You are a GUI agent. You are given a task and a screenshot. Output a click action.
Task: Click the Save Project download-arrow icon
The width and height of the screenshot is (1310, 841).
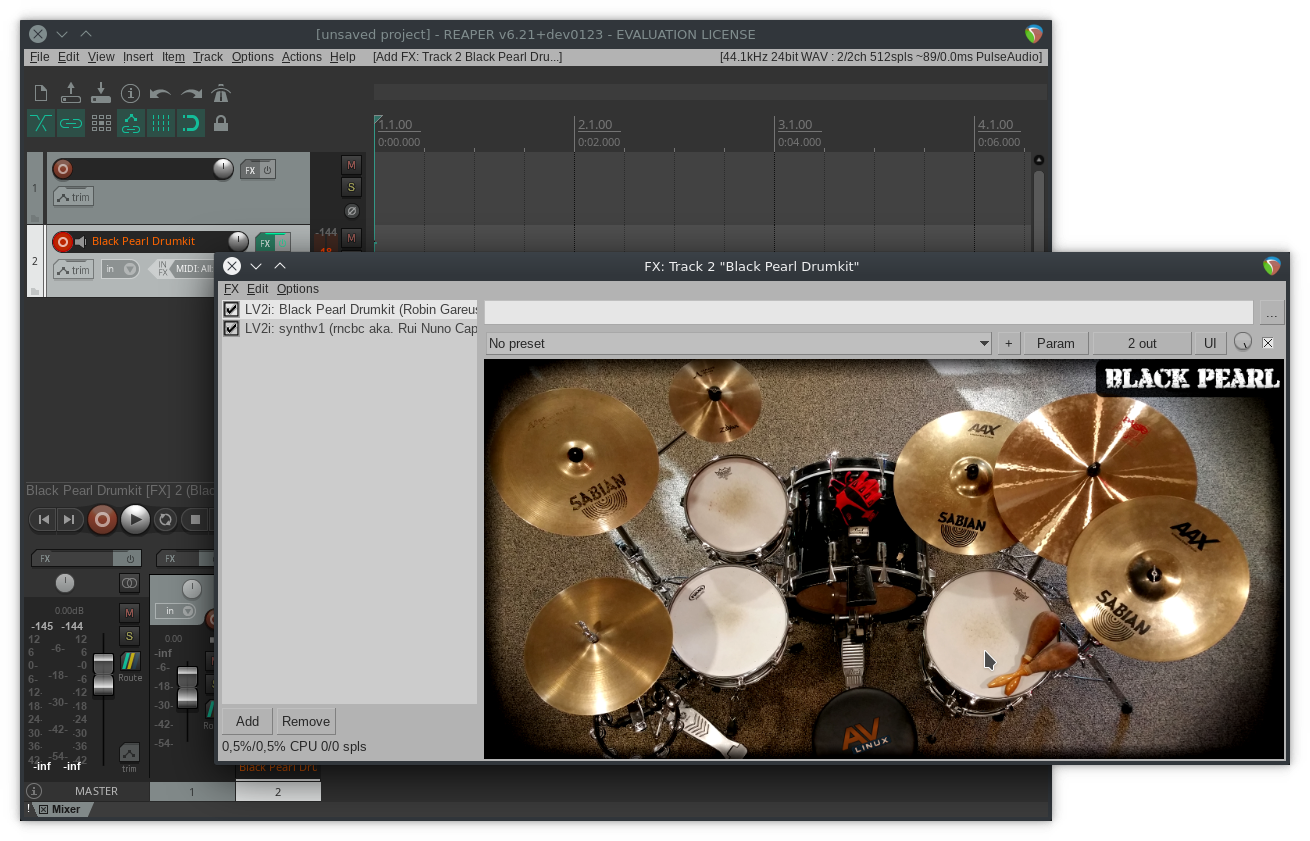(x=101, y=93)
